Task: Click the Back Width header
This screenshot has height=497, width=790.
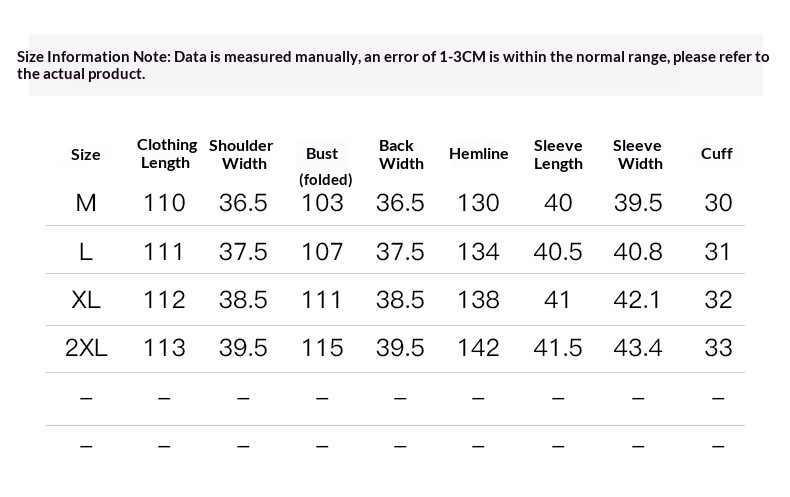Action: [401, 154]
